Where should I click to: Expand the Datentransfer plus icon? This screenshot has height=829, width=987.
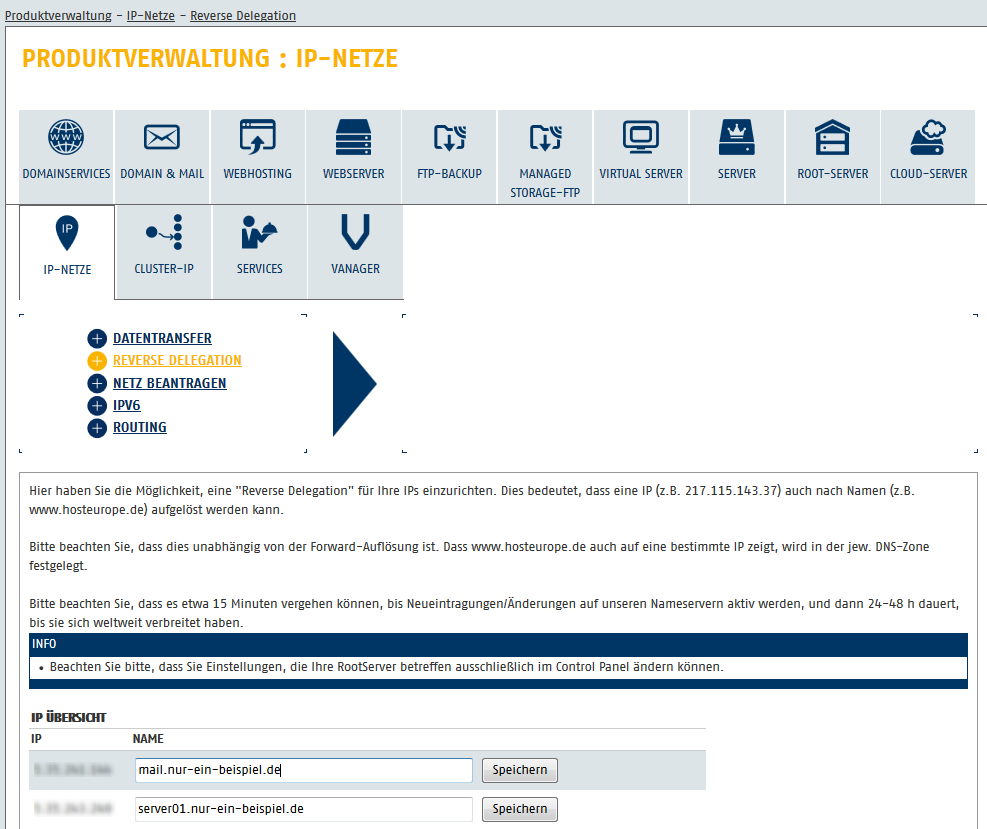[97, 339]
